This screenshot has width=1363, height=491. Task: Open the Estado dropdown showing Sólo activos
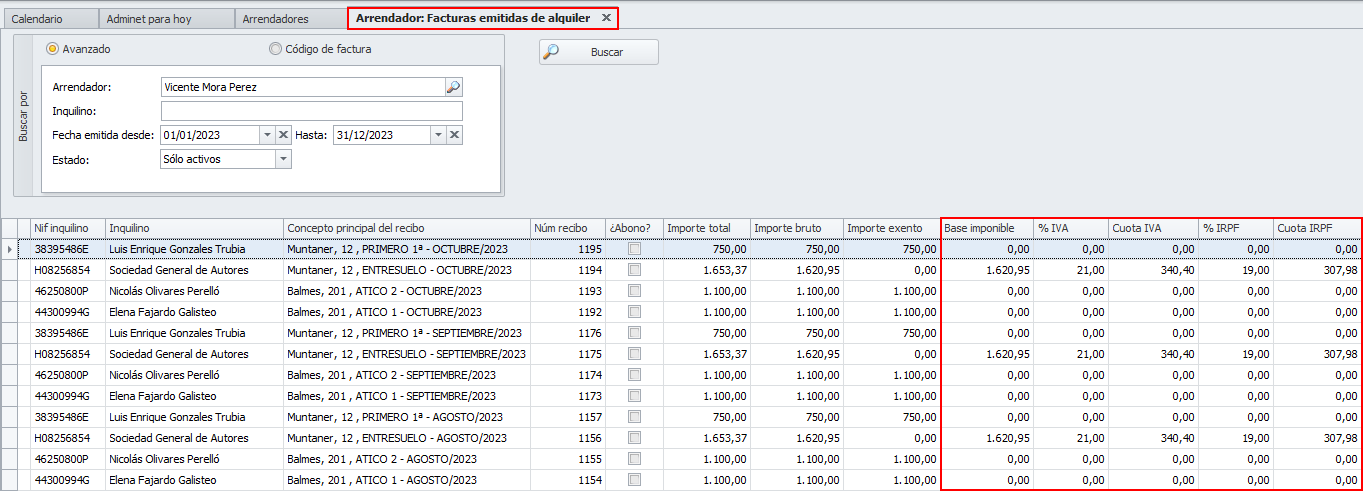[x=283, y=159]
